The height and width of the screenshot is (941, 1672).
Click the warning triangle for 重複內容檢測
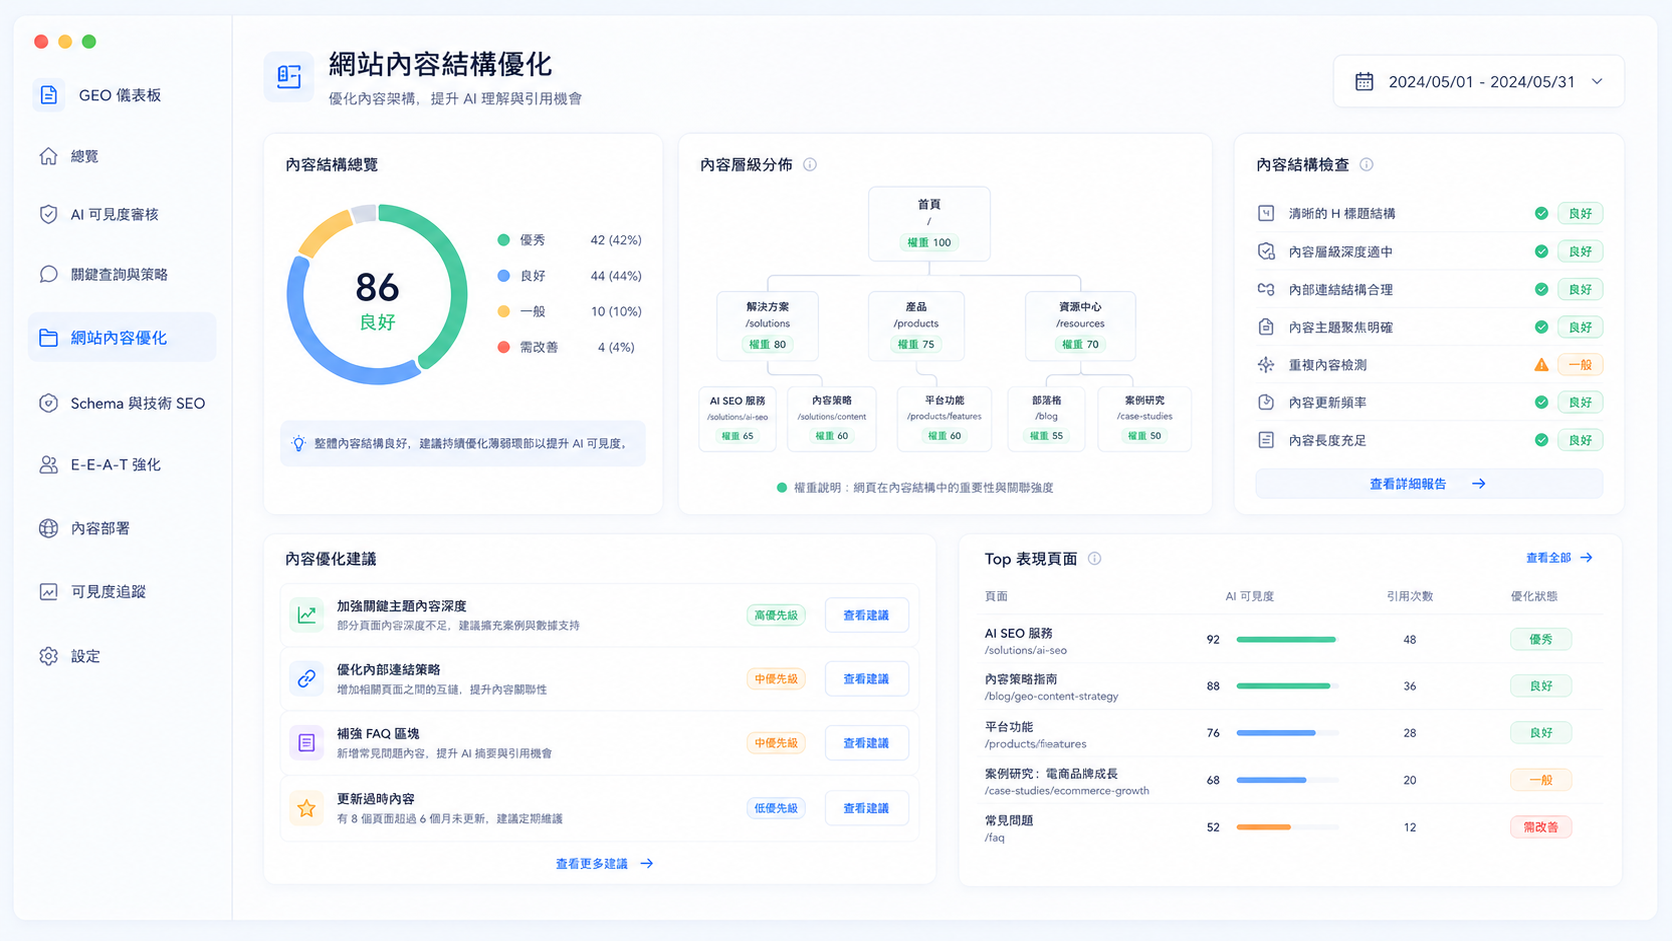coord(1541,365)
